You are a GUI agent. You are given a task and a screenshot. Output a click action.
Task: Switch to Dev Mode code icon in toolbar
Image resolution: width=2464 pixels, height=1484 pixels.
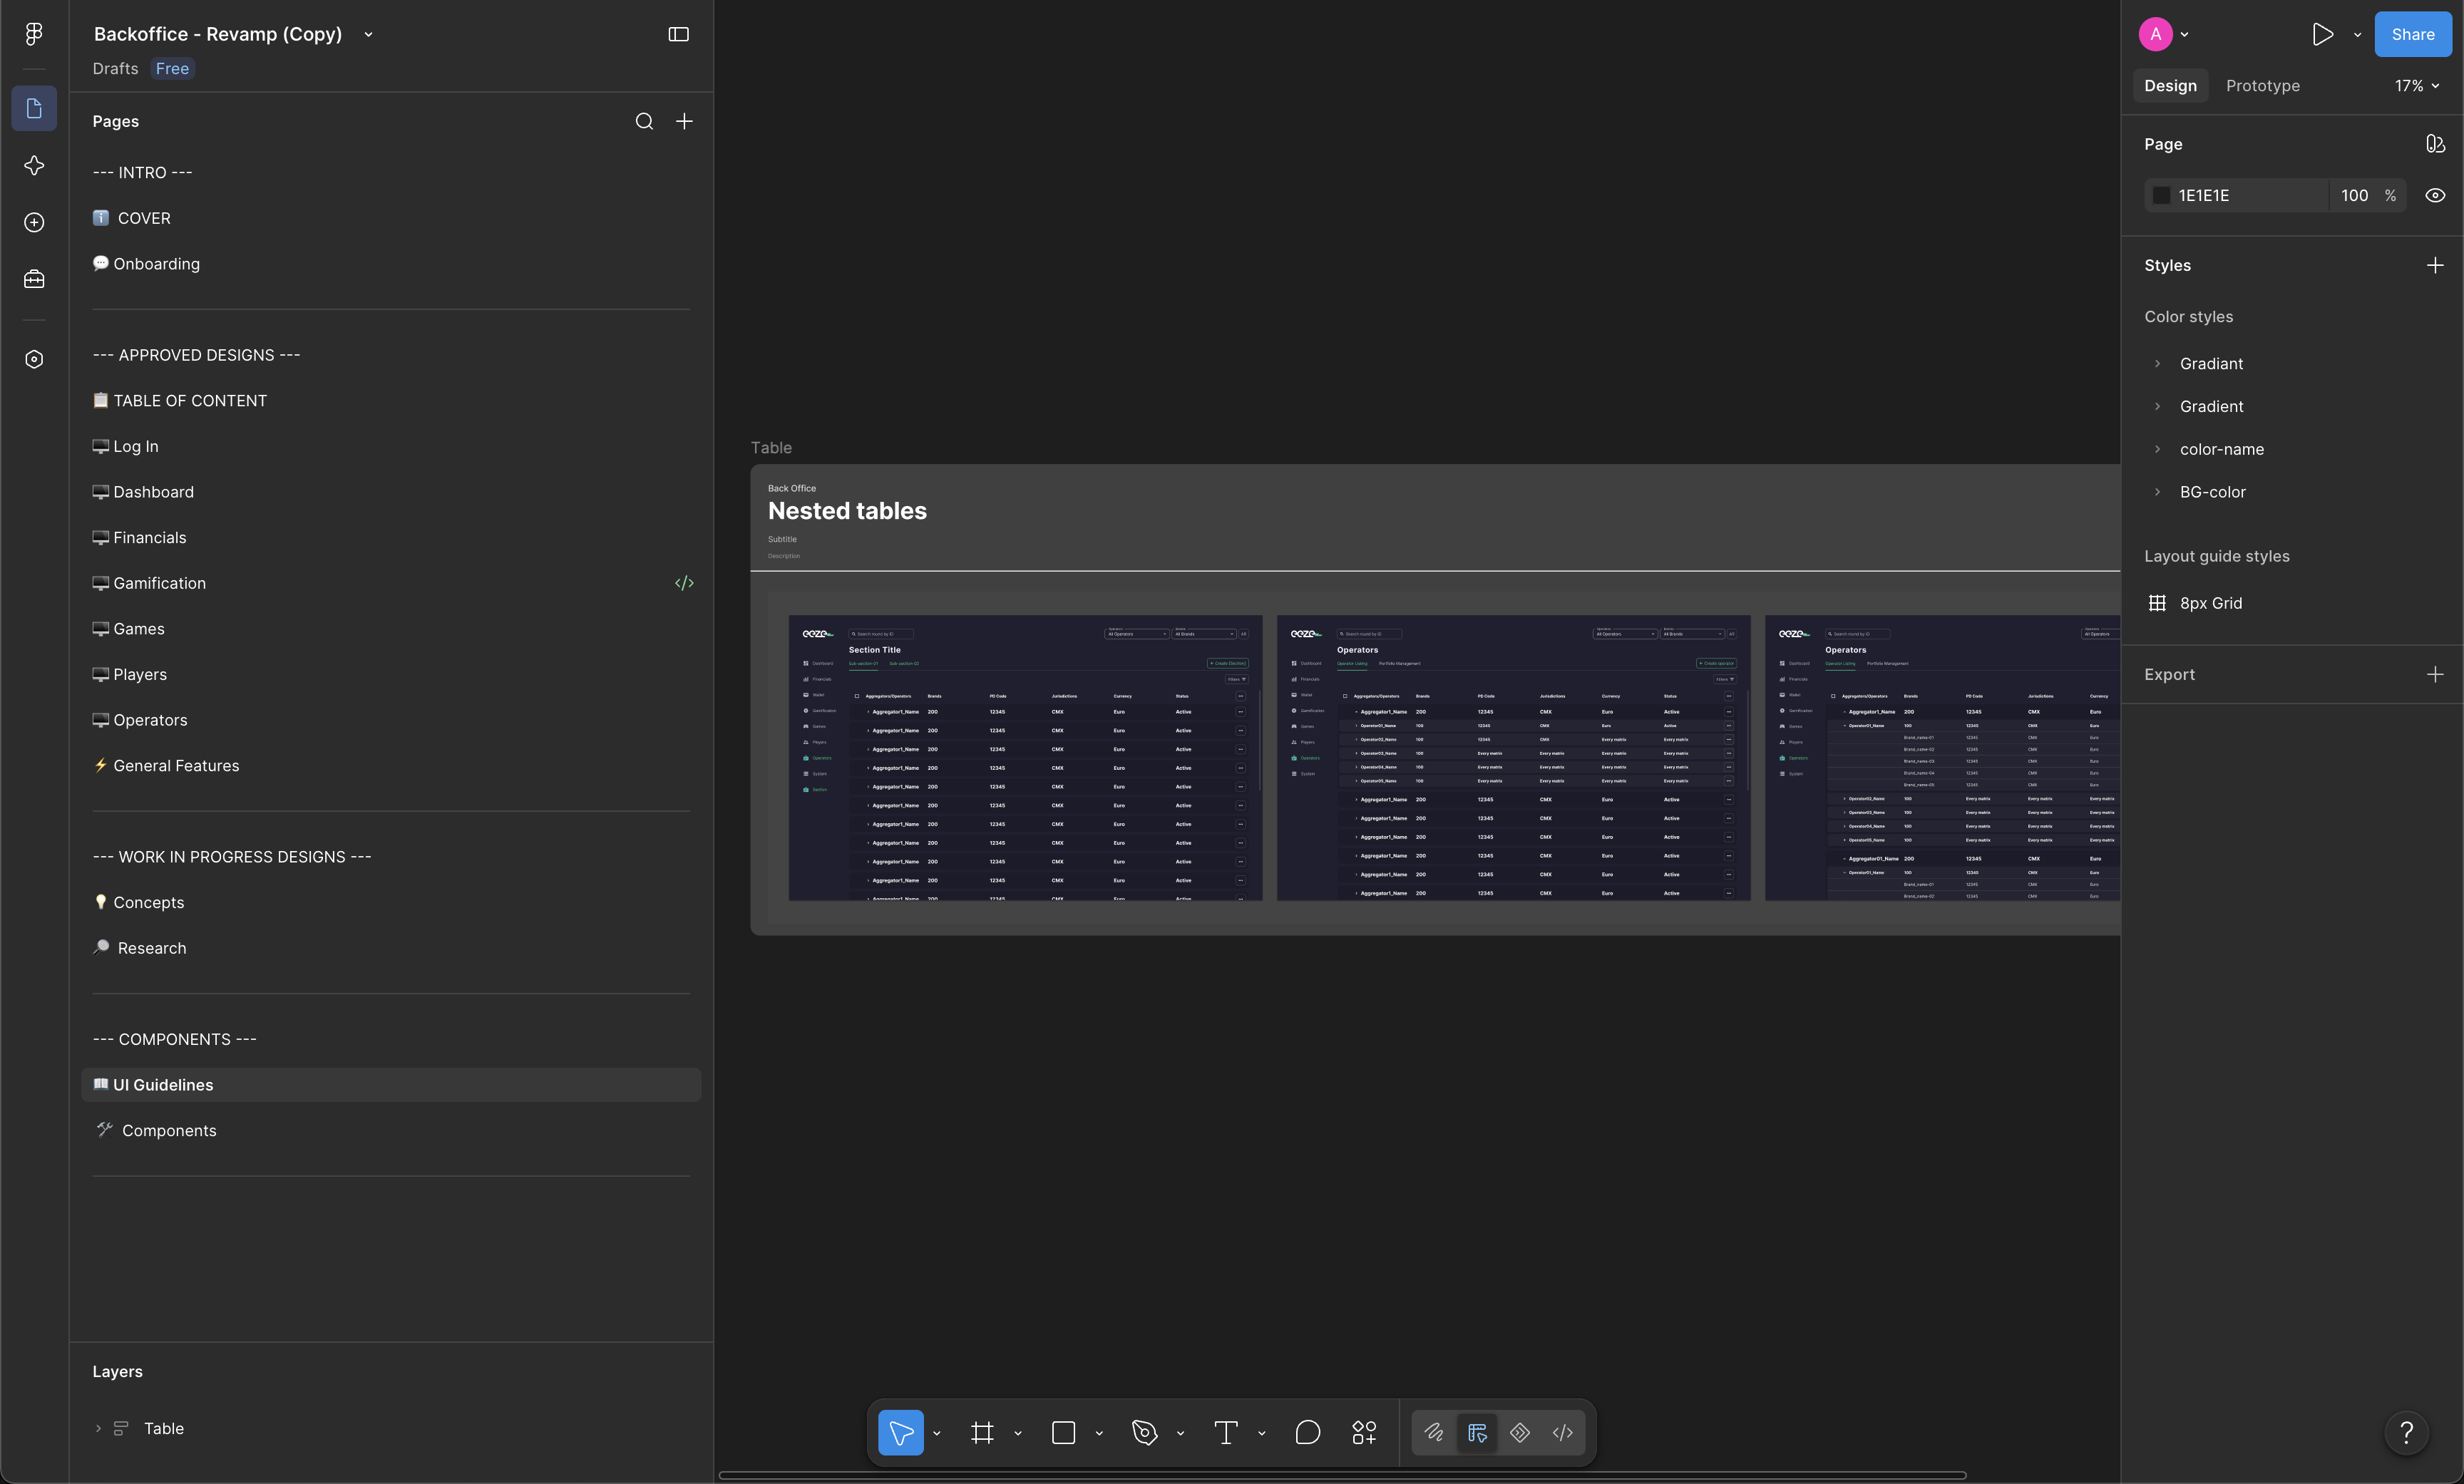(1562, 1432)
